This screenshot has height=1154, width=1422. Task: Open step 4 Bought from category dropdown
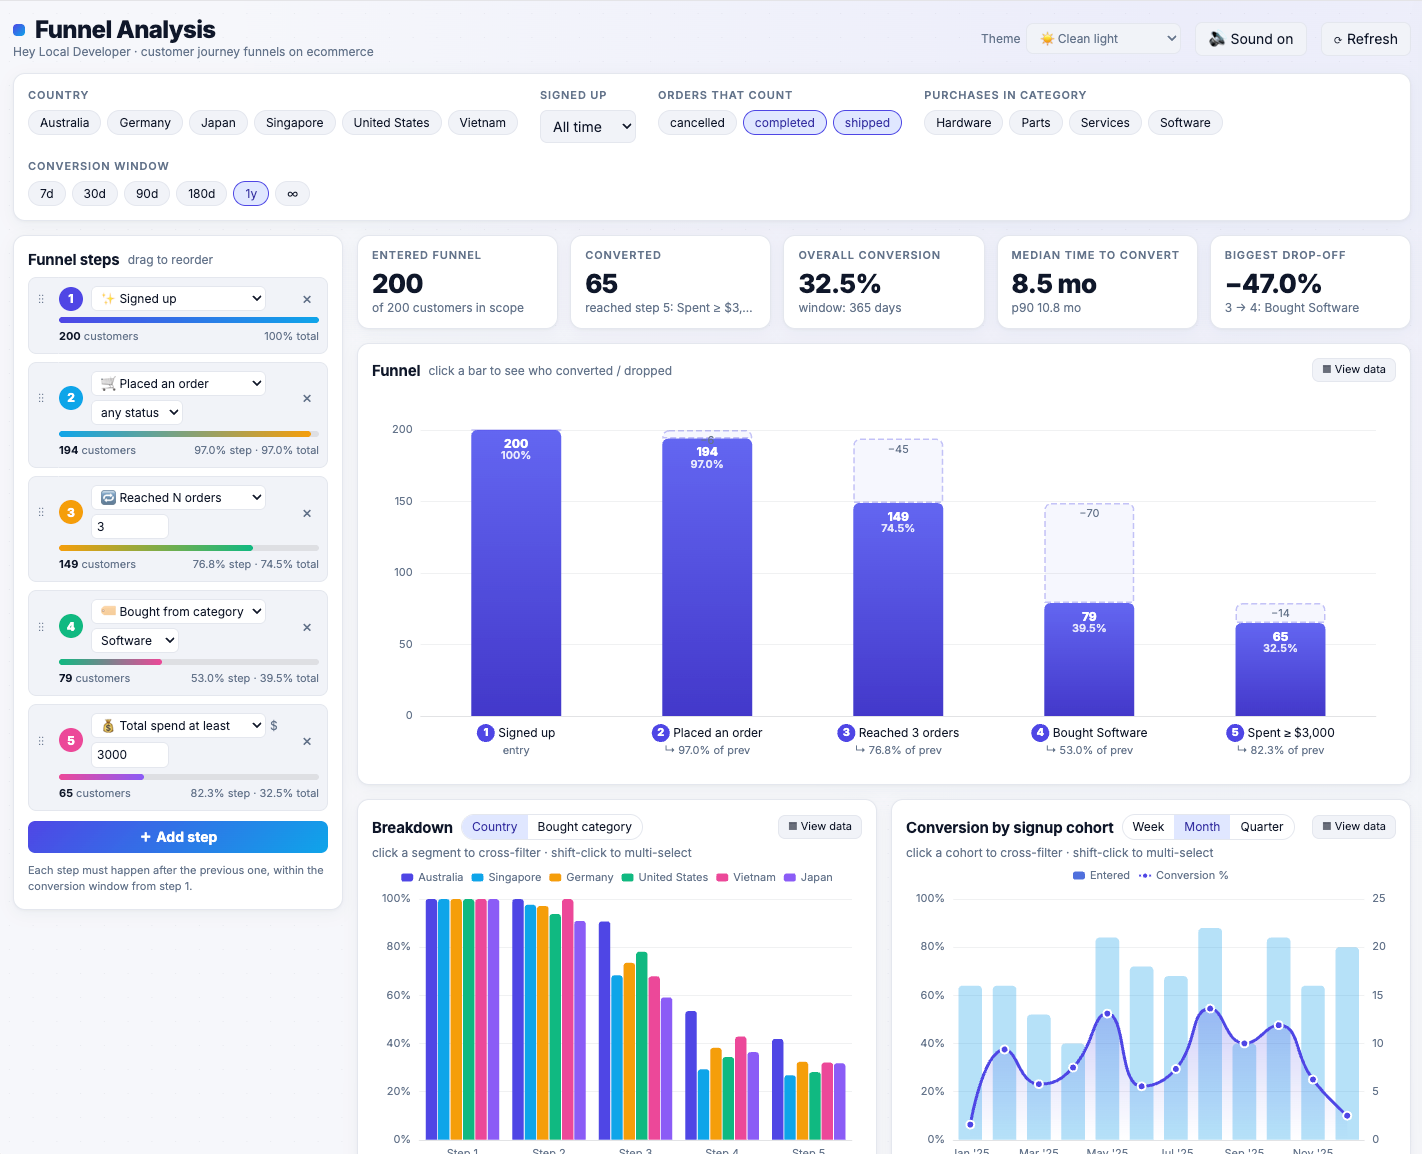pyautogui.click(x=179, y=612)
